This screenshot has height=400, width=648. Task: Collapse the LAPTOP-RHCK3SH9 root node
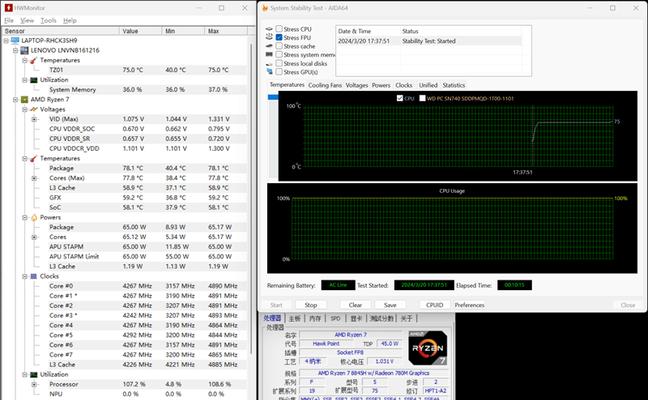pos(6,40)
